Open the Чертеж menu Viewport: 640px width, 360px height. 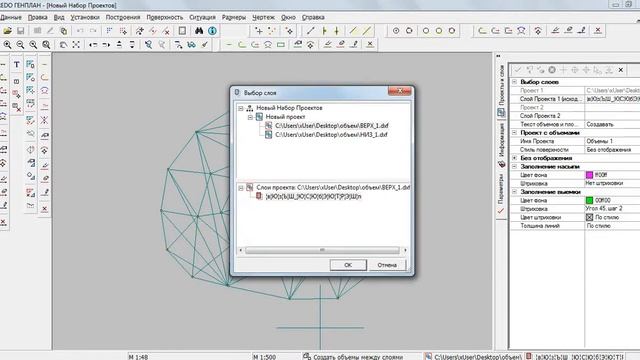point(263,18)
